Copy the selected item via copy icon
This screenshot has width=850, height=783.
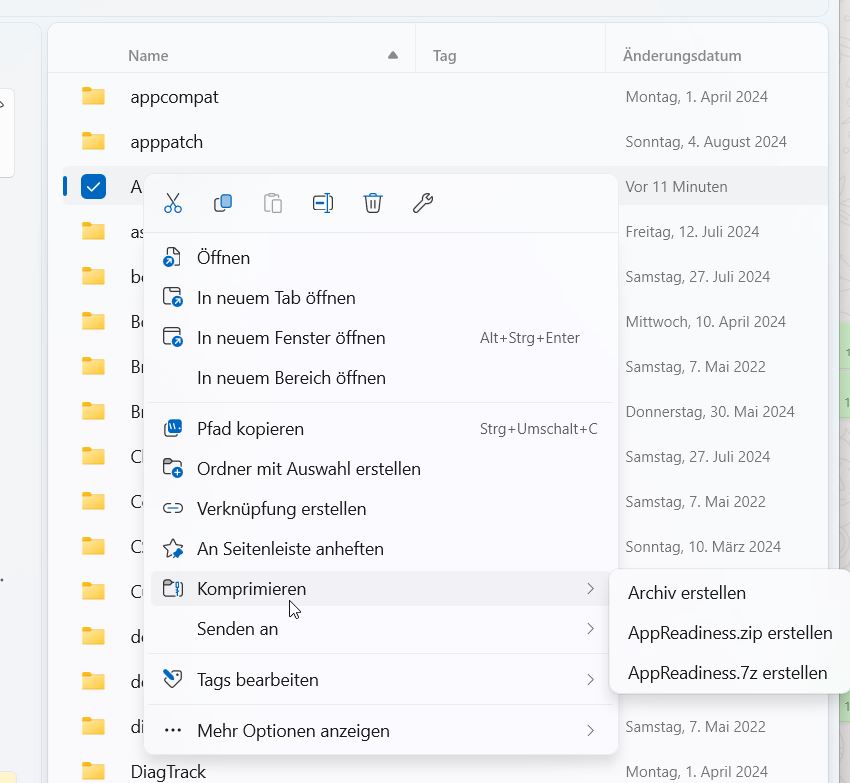(223, 203)
